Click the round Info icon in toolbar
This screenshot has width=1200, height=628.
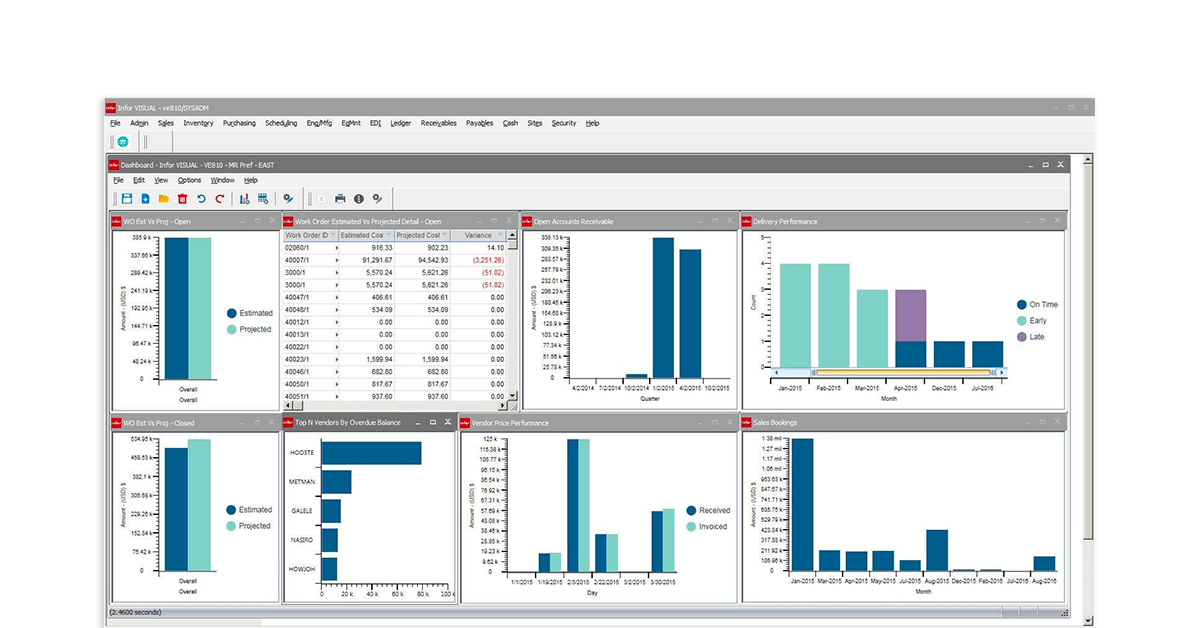pos(358,199)
